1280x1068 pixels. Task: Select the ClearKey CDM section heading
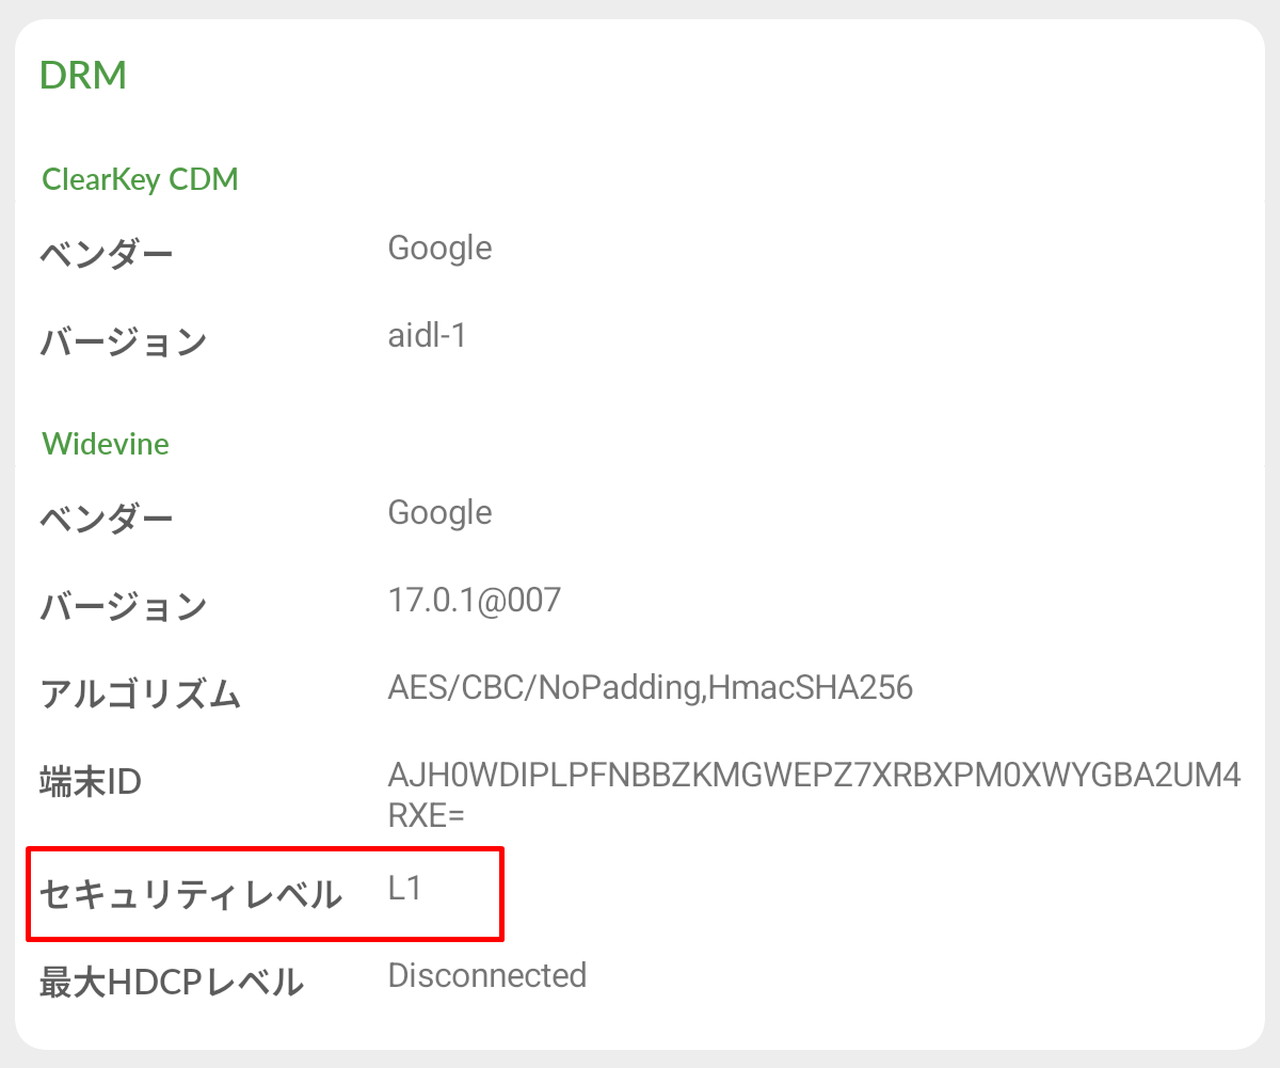click(x=140, y=179)
